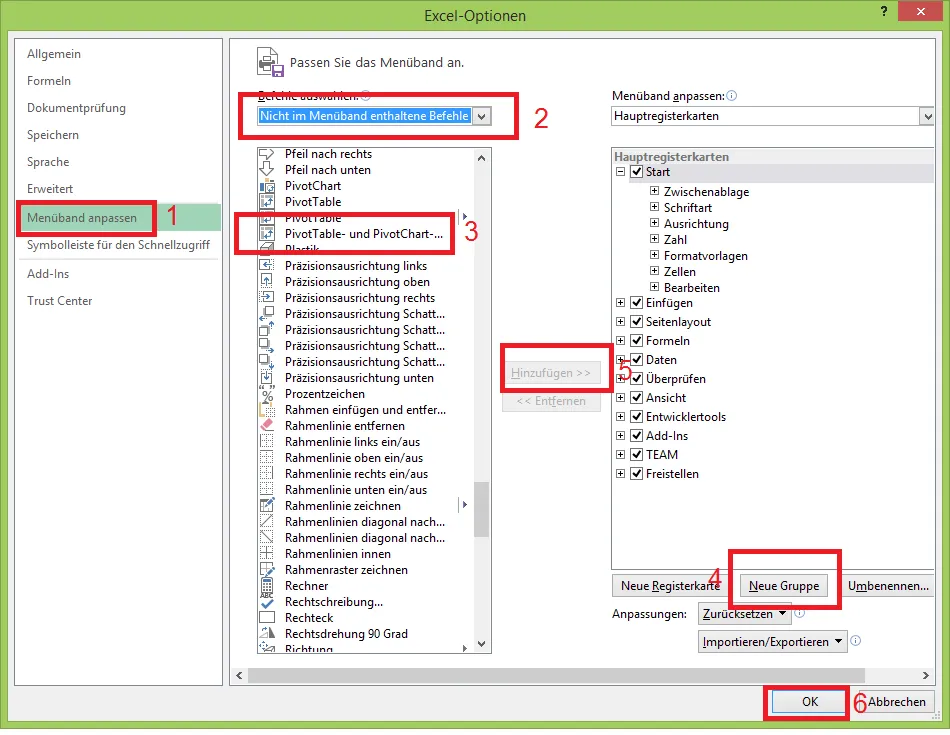The width and height of the screenshot is (950, 735).
Task: Click the Neue Gruppe button
Action: 783,586
